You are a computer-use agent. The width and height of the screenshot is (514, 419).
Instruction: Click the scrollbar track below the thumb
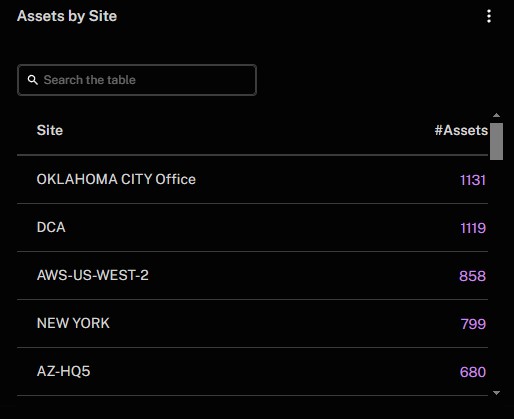[x=496, y=275]
